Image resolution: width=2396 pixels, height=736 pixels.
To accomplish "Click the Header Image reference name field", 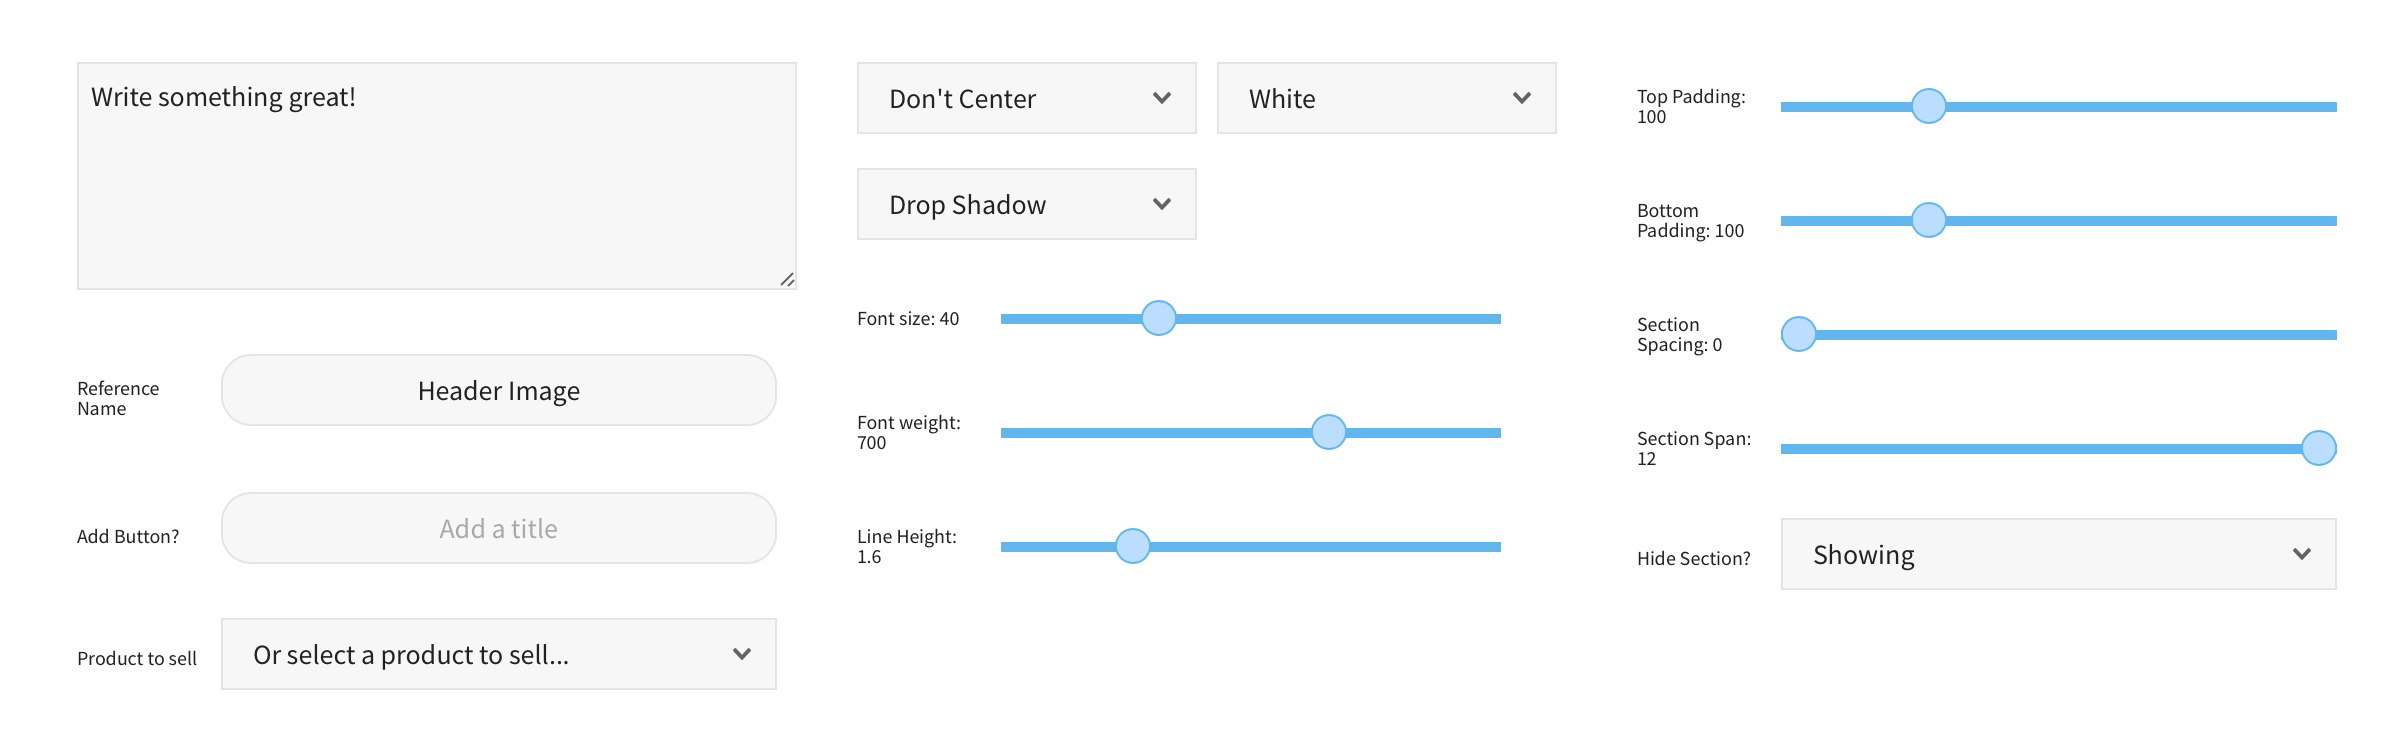I will [497, 390].
